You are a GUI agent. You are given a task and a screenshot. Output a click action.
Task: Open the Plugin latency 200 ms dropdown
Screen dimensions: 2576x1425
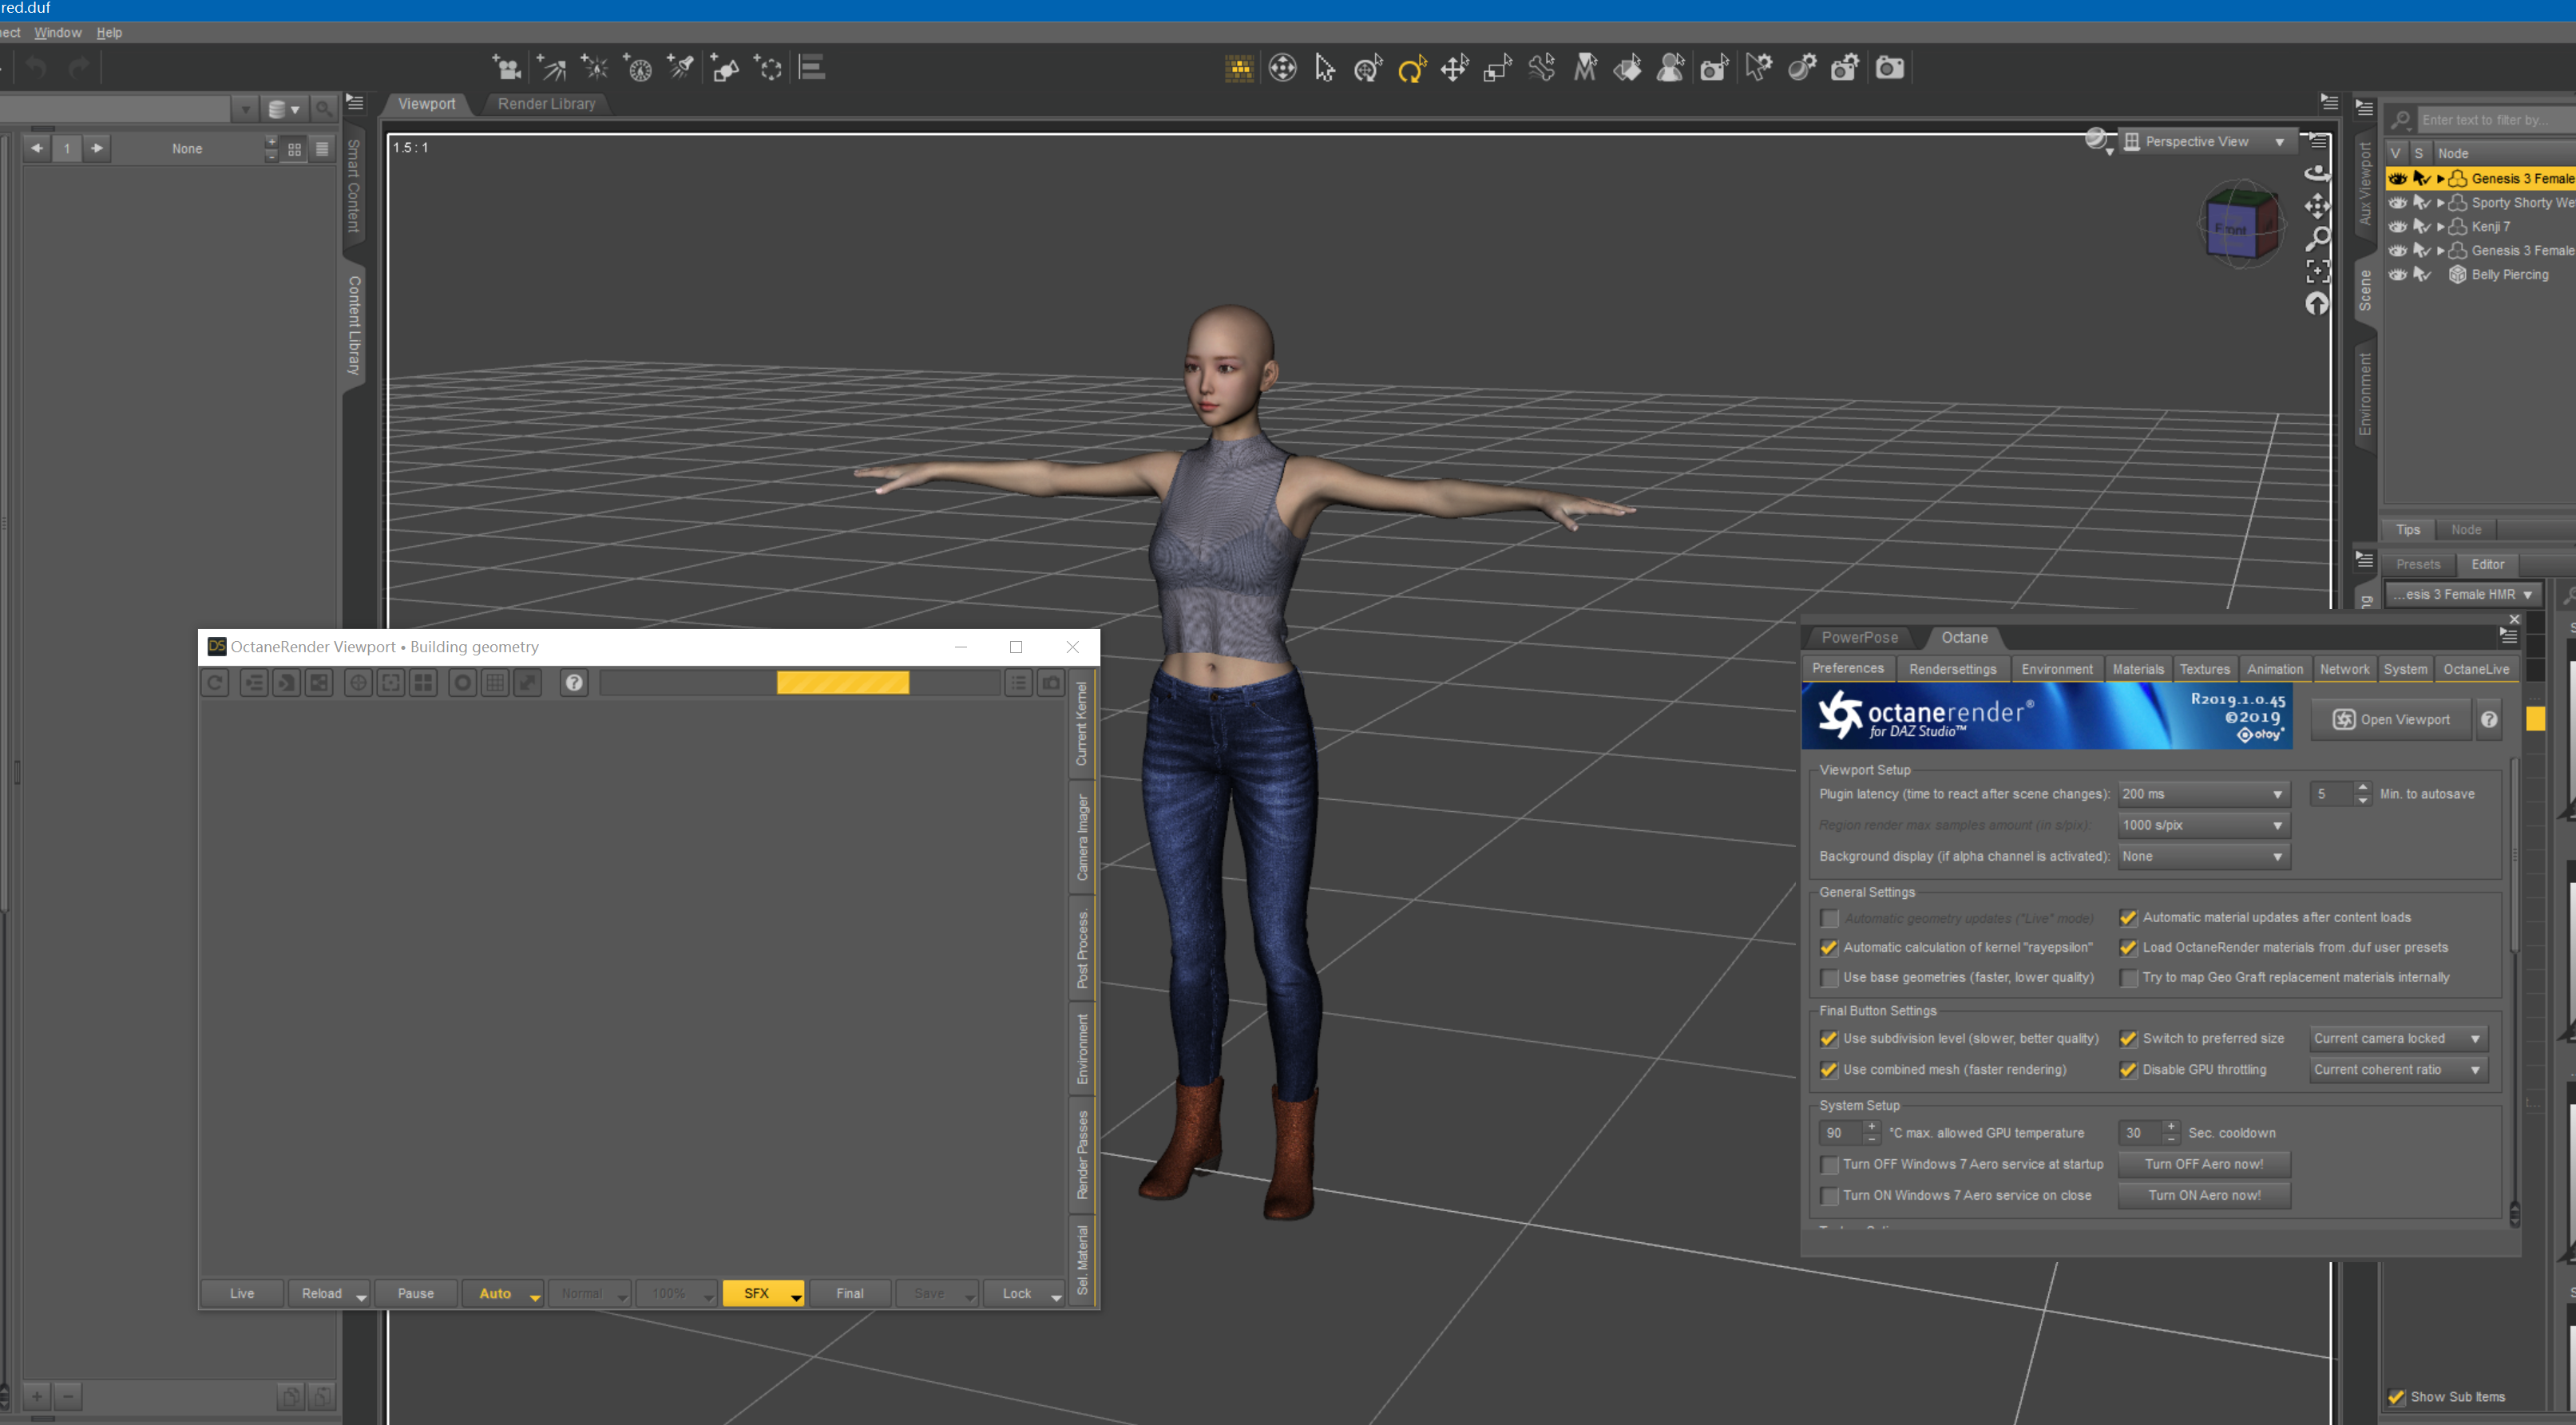(x=2202, y=794)
